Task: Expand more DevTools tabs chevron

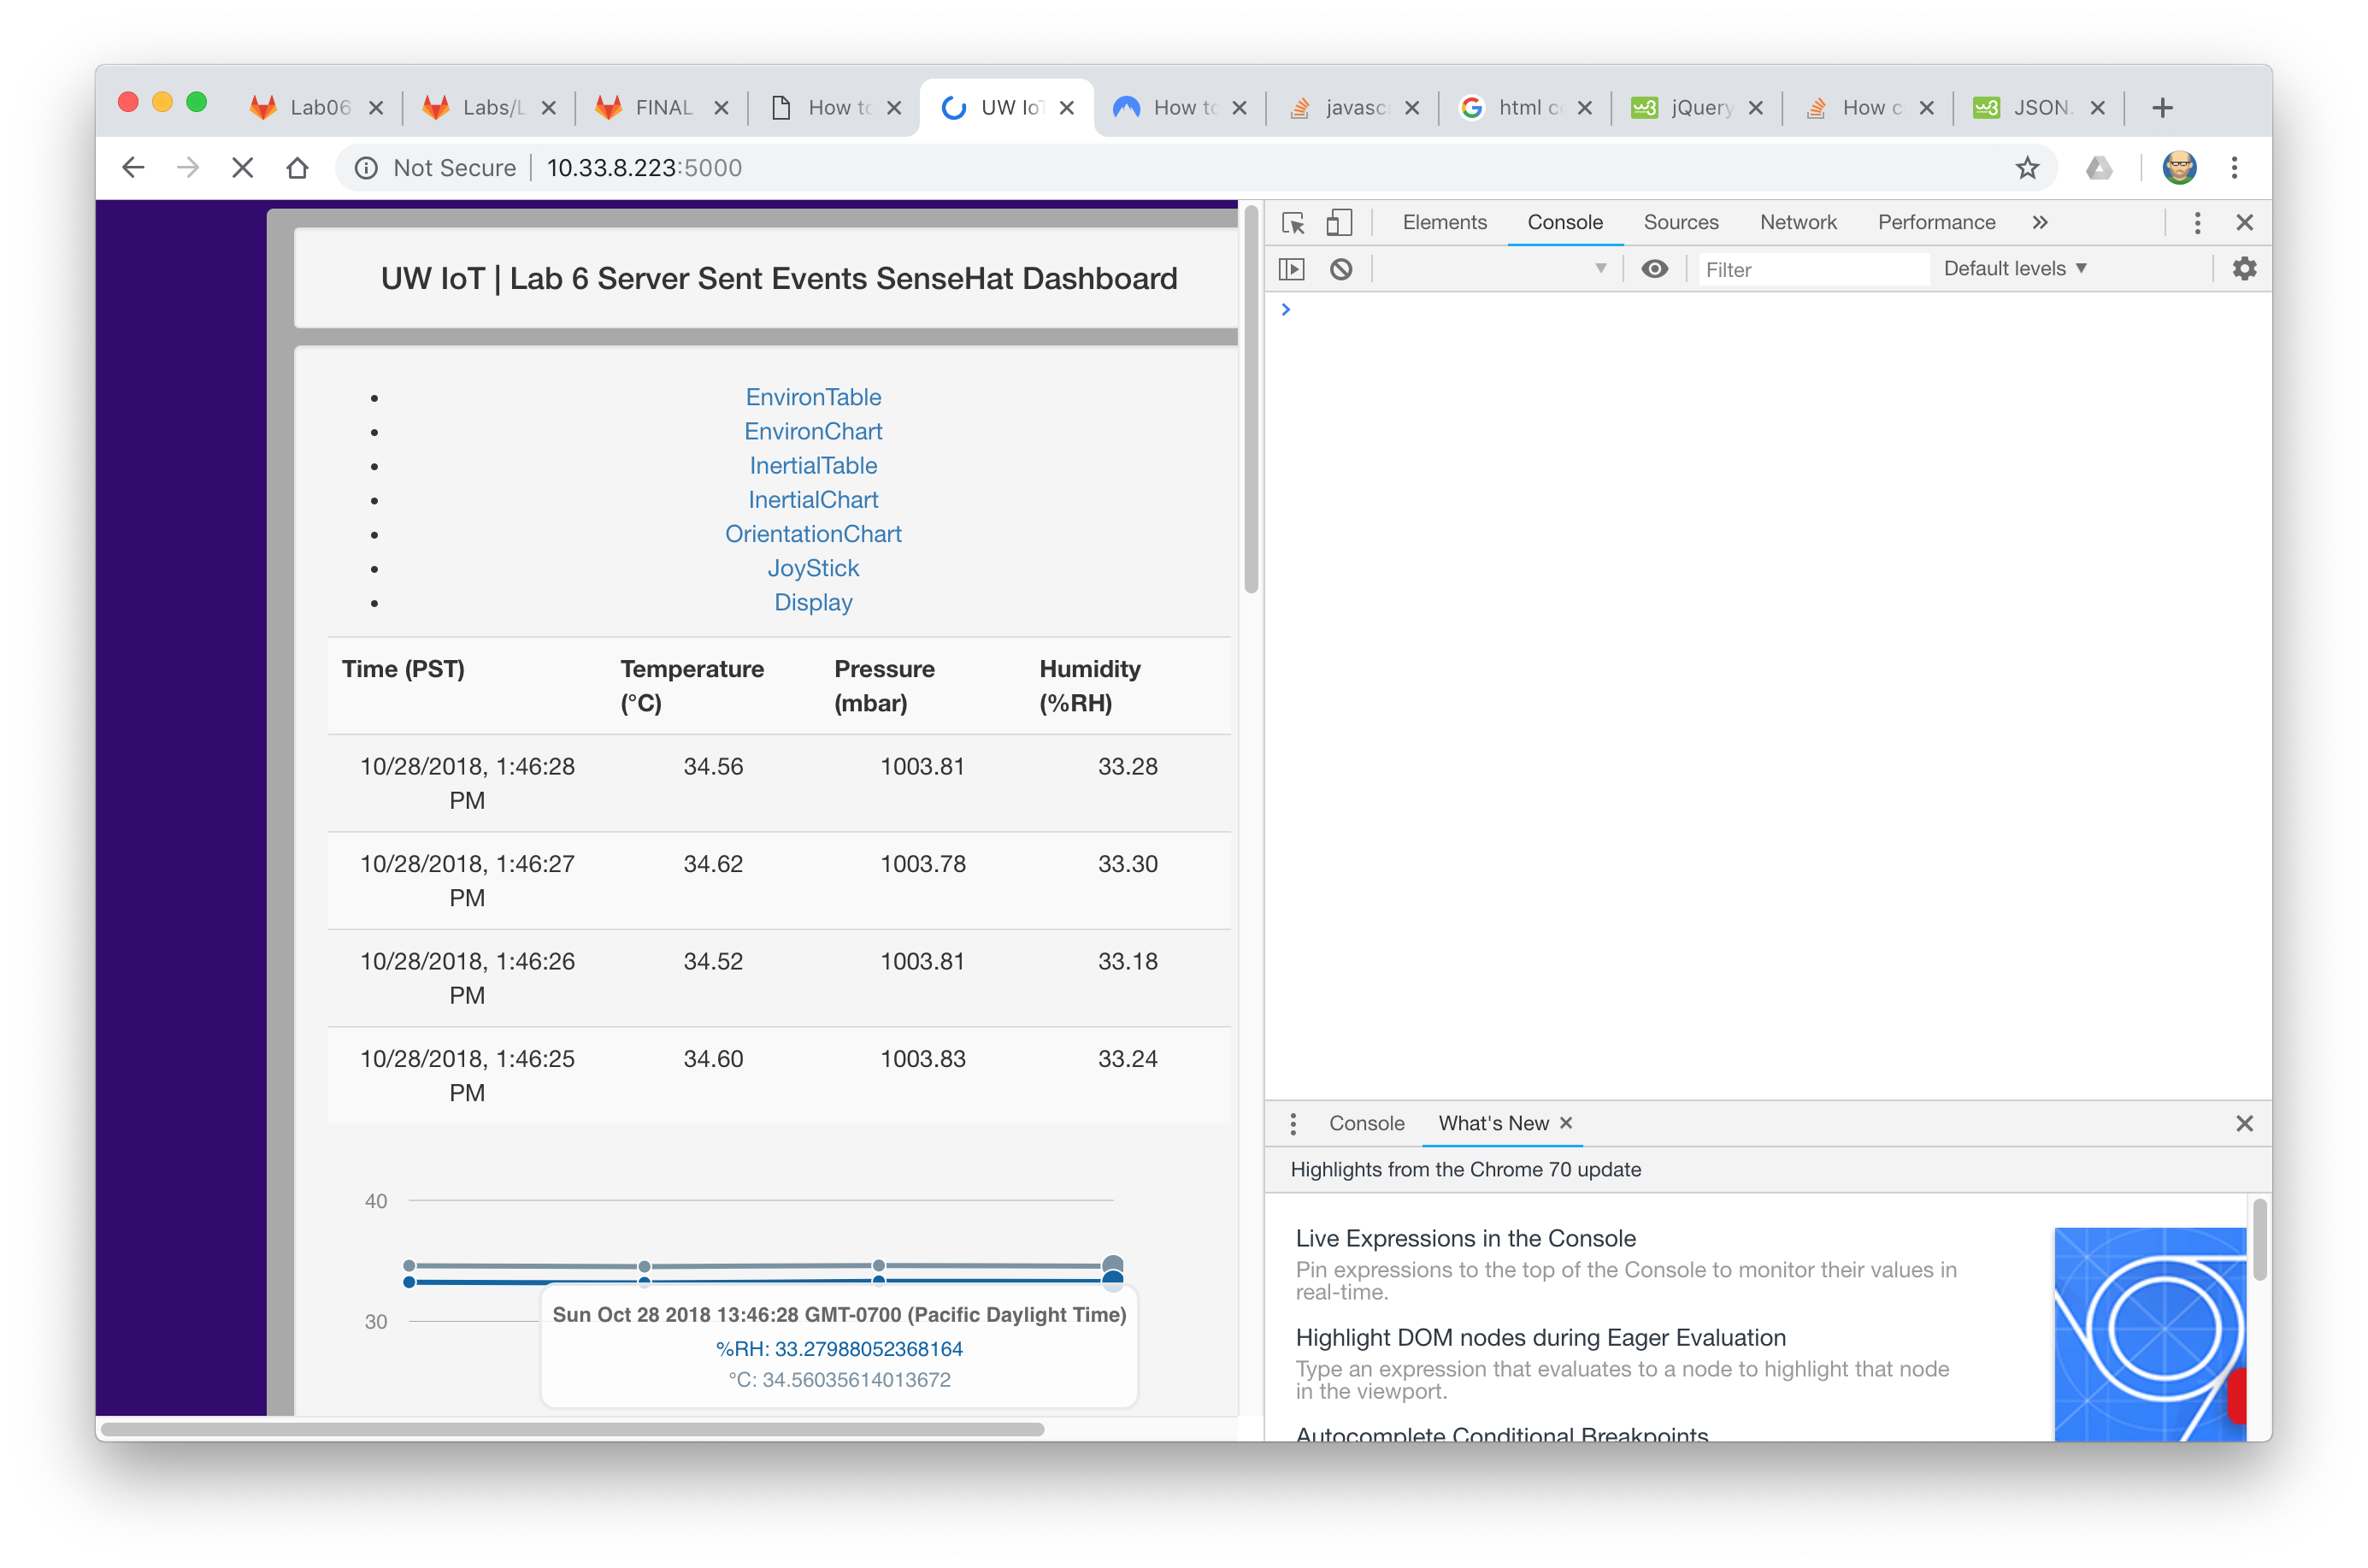Action: (x=2040, y=222)
